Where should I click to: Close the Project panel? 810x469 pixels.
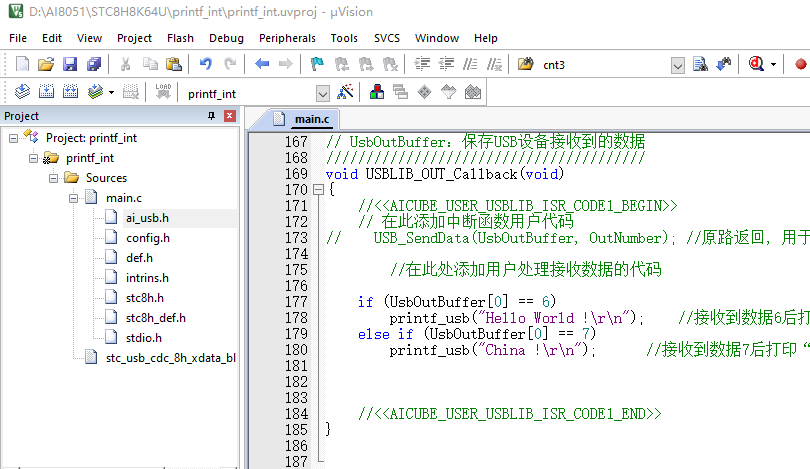pos(230,116)
